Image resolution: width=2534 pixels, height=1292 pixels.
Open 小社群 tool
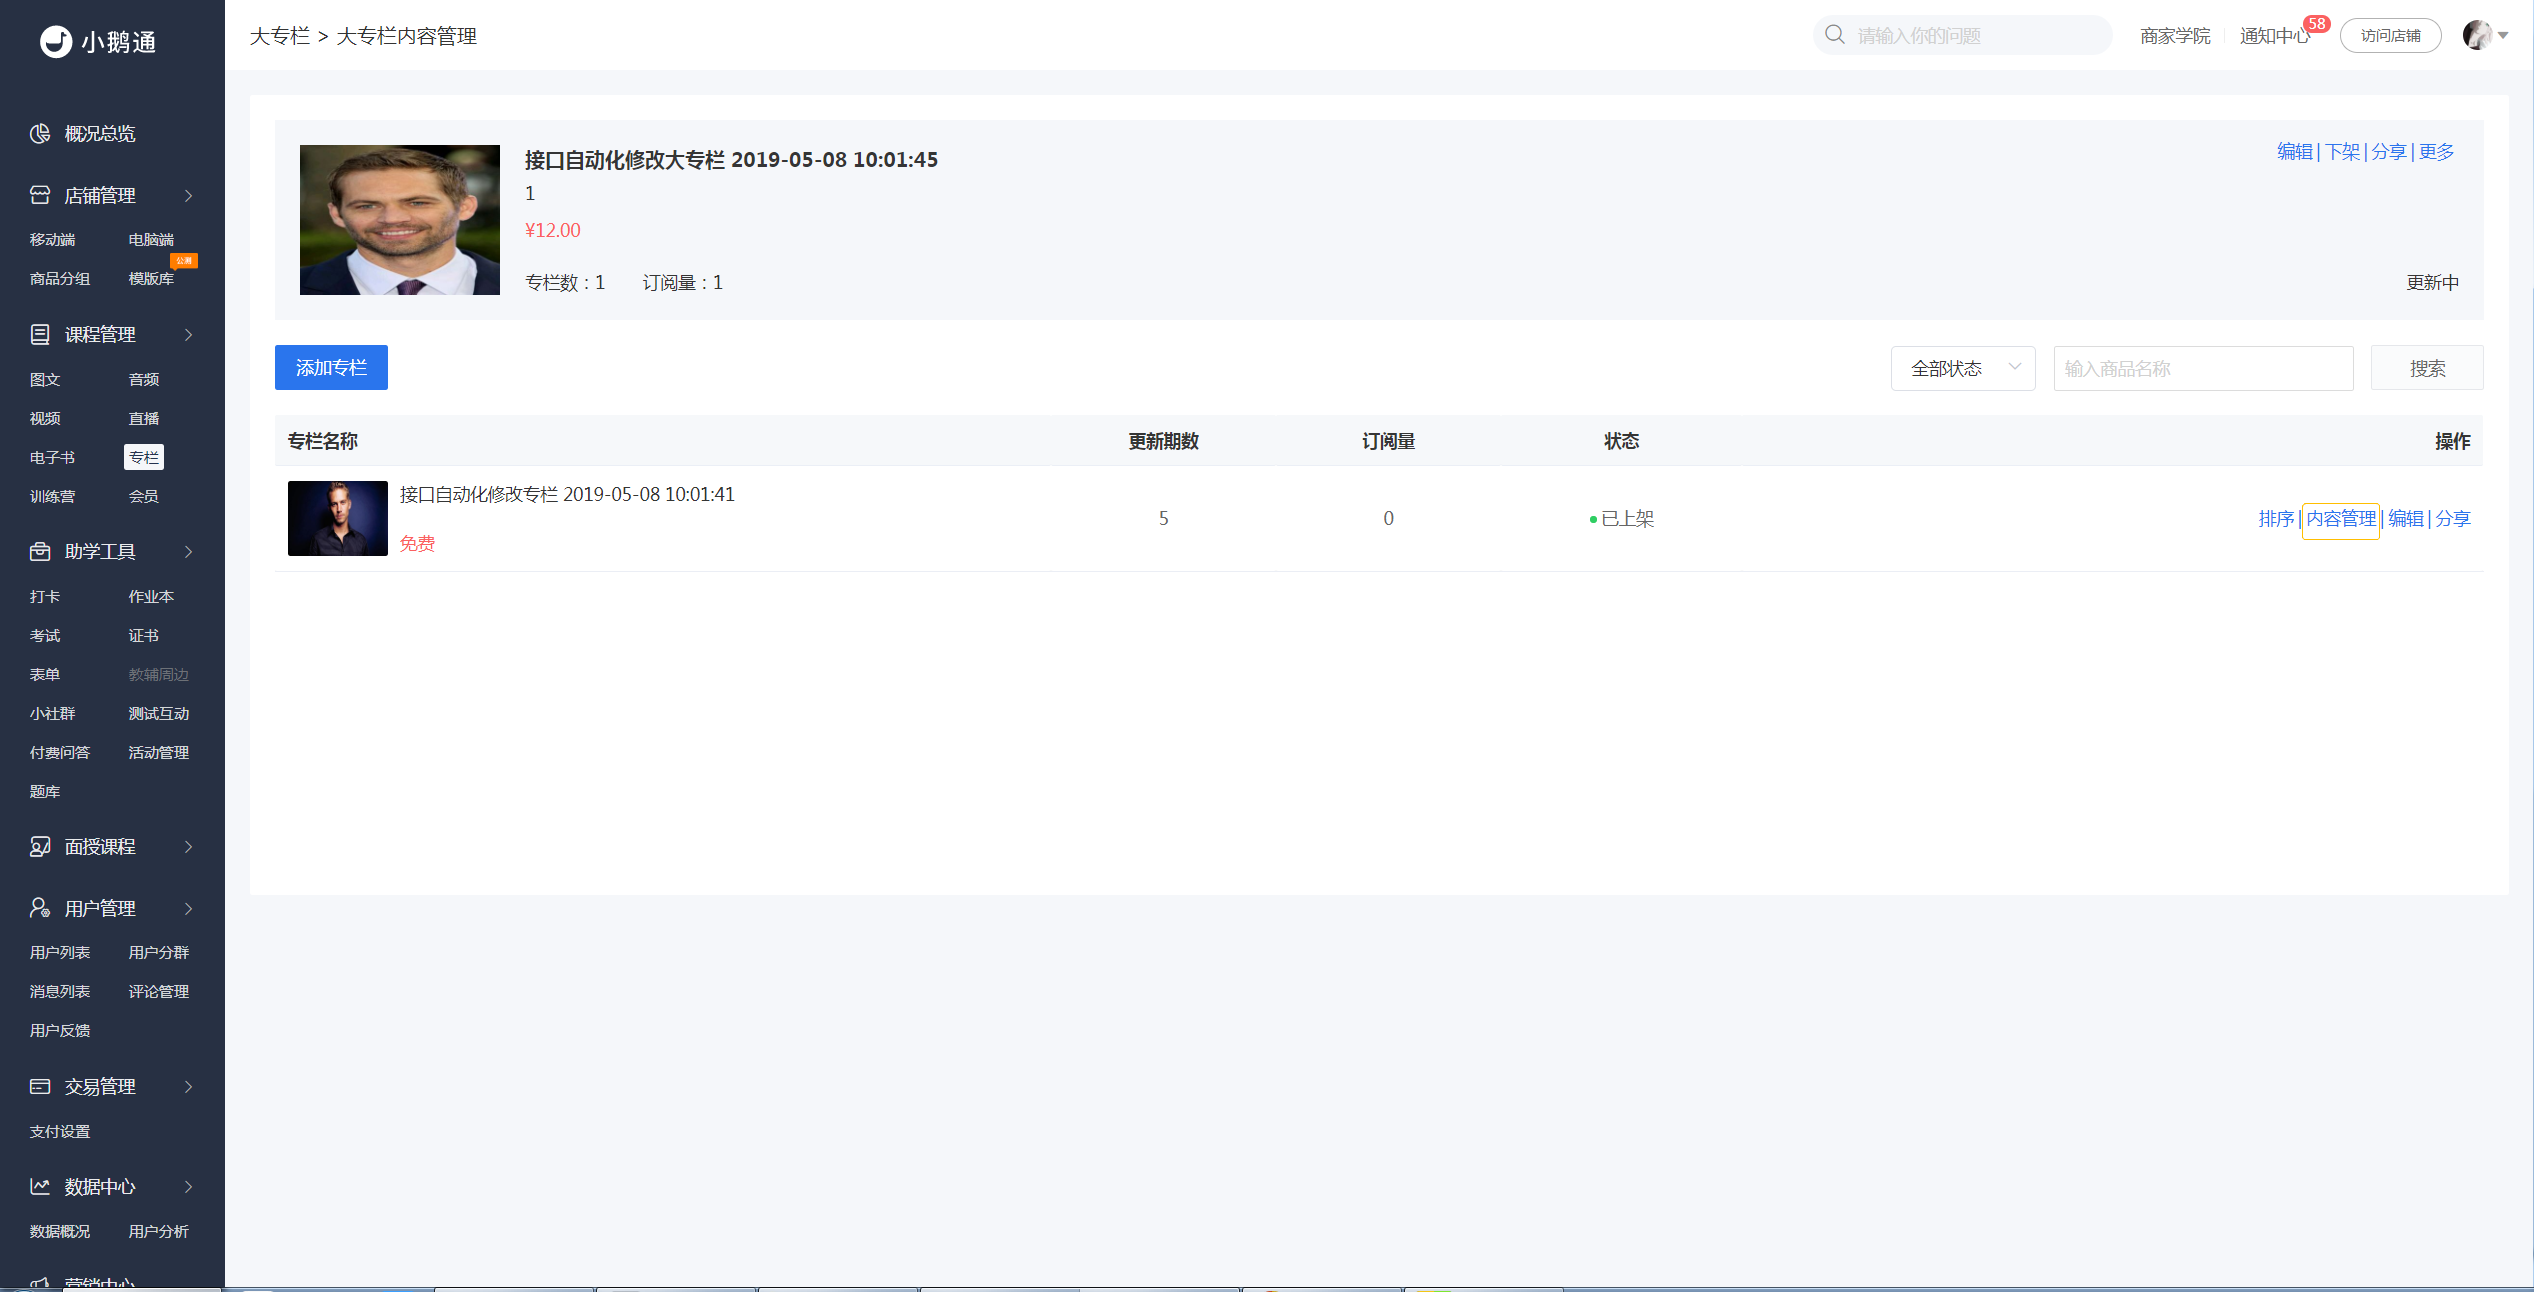(x=52, y=714)
